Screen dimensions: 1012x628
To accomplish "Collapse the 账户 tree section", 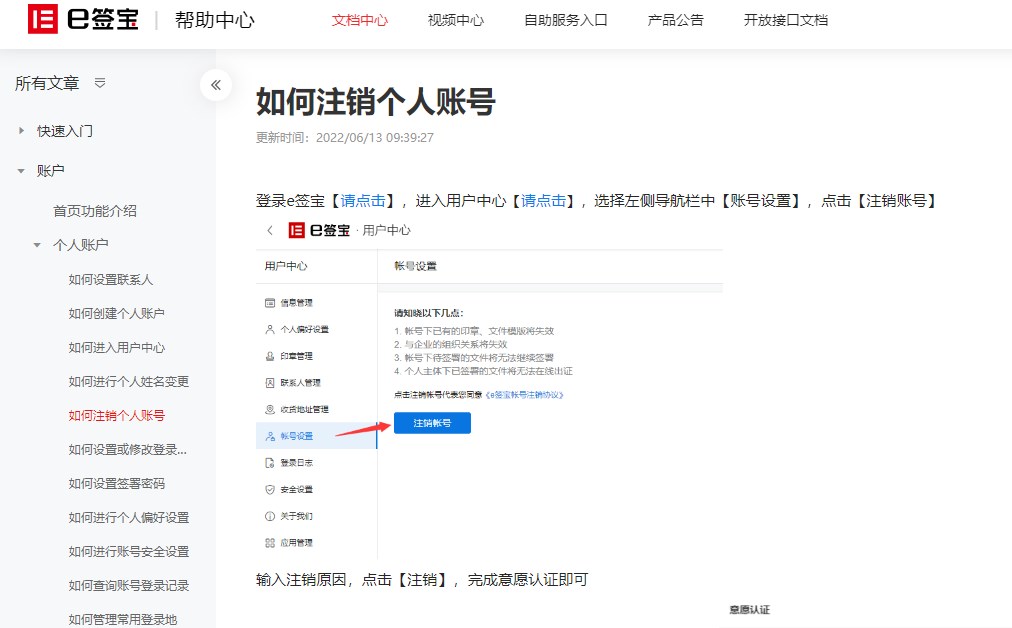I will click(21, 171).
